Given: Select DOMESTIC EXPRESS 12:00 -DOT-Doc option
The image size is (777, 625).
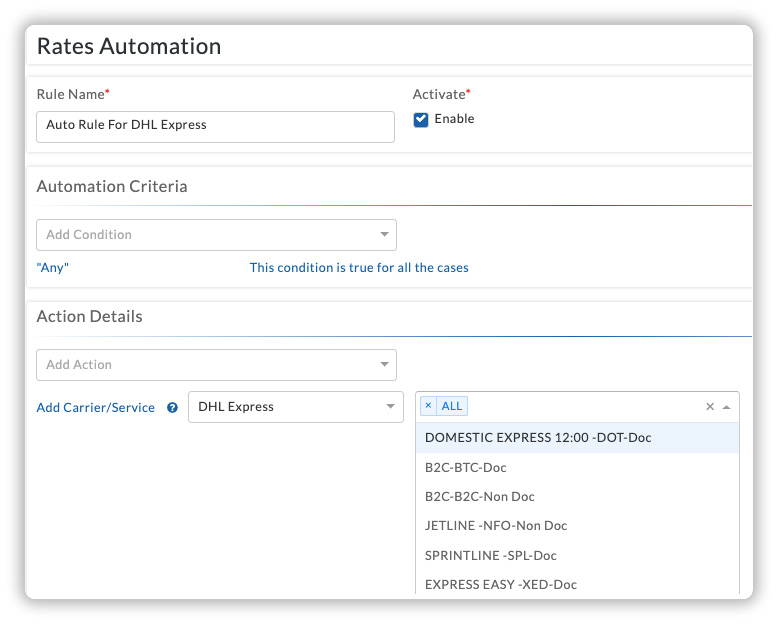Looking at the screenshot, I should 577,438.
